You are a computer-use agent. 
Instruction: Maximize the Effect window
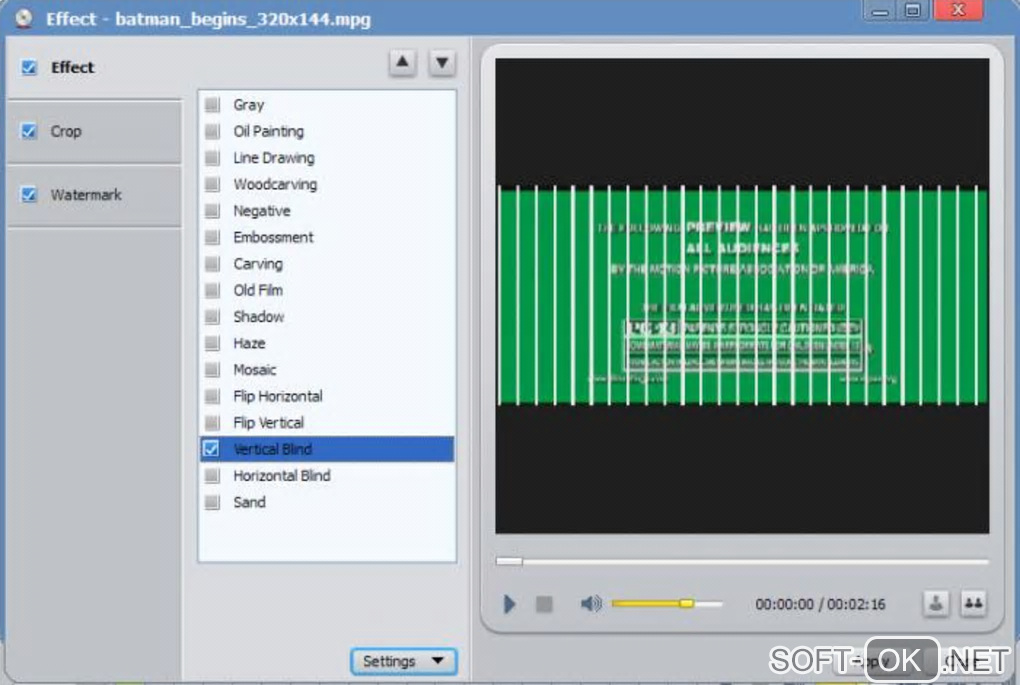point(913,10)
